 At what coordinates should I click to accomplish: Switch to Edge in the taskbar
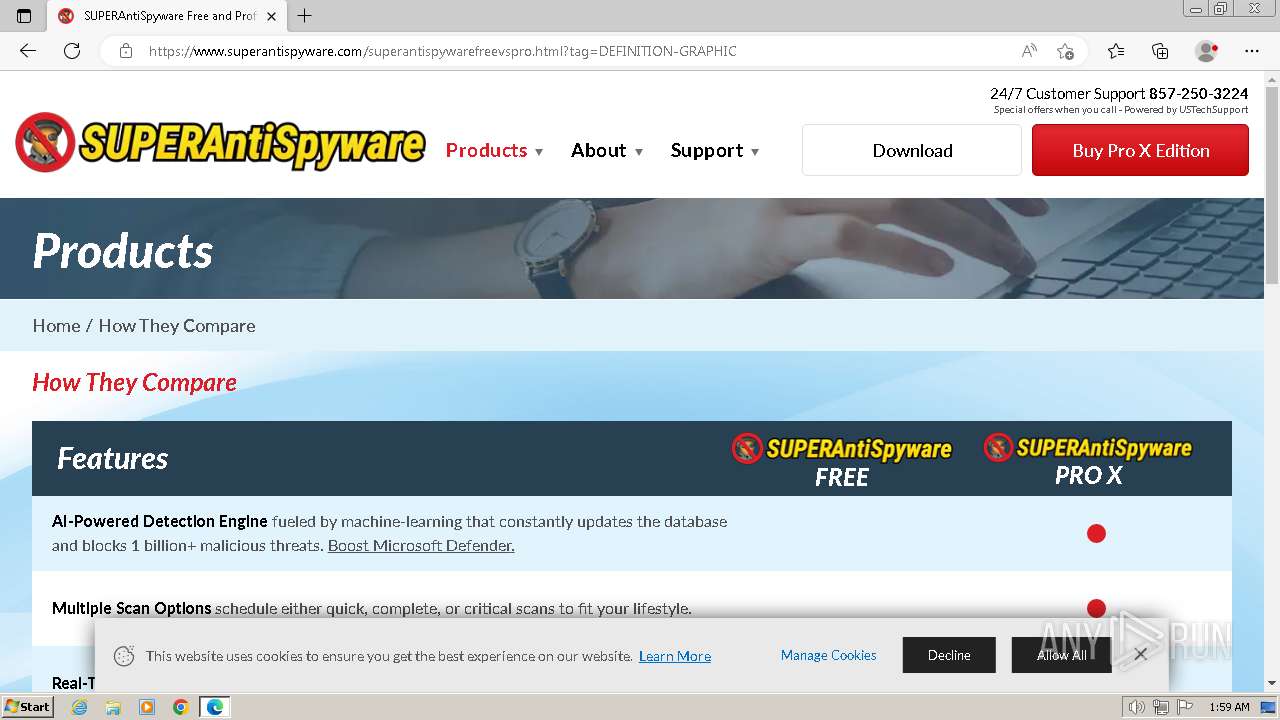pyautogui.click(x=215, y=707)
